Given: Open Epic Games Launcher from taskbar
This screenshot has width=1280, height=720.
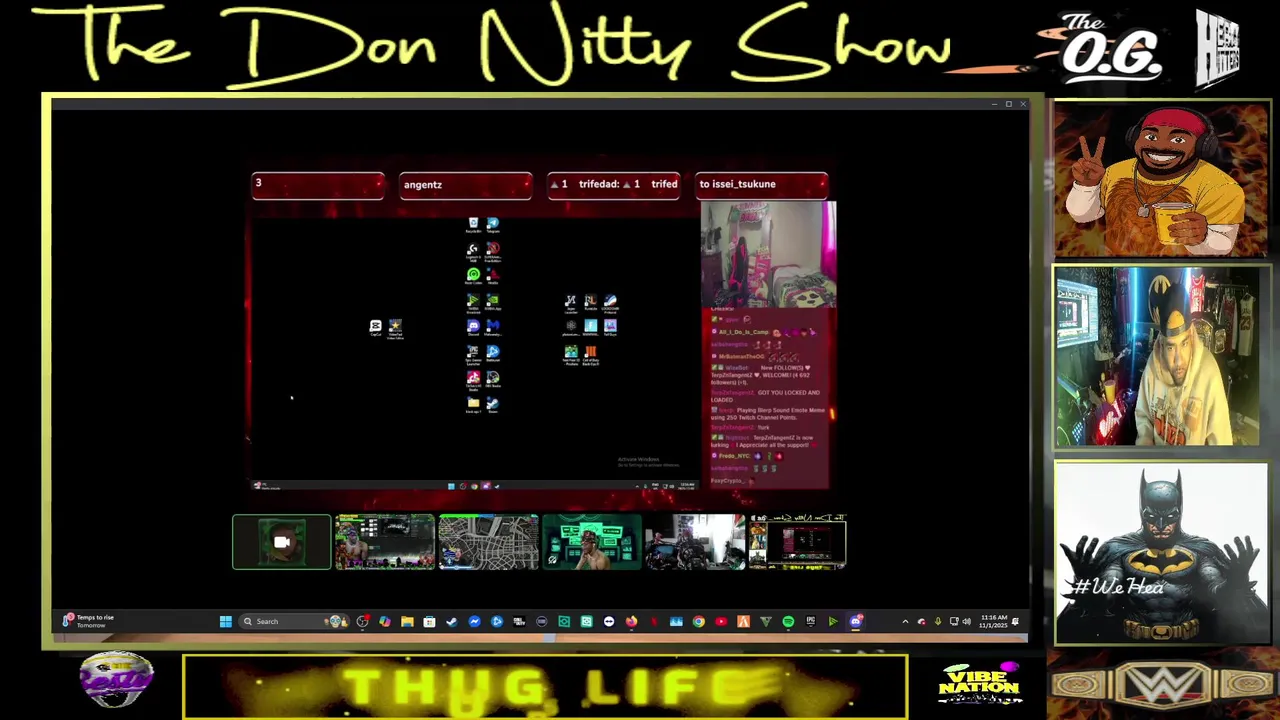Looking at the screenshot, I should [810, 621].
